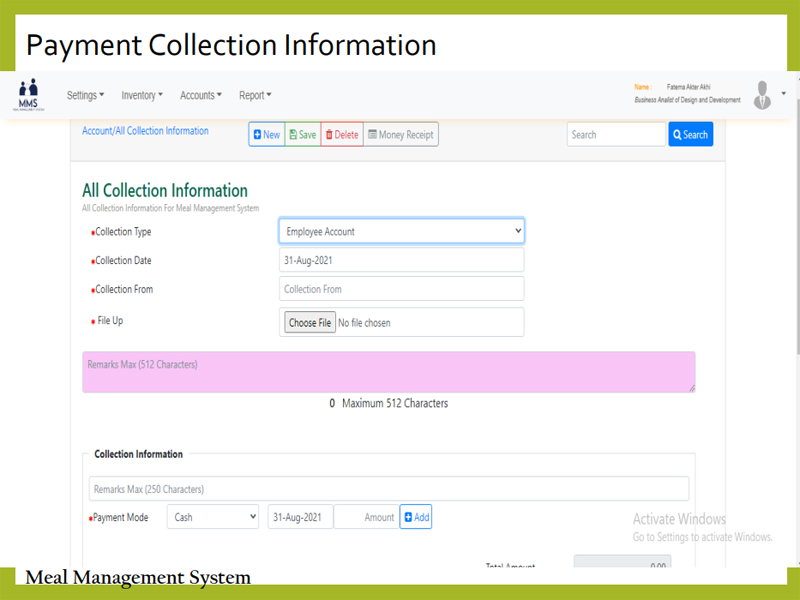The image size is (800, 600).
Task: Click the Save toolbar button
Action: 302,135
